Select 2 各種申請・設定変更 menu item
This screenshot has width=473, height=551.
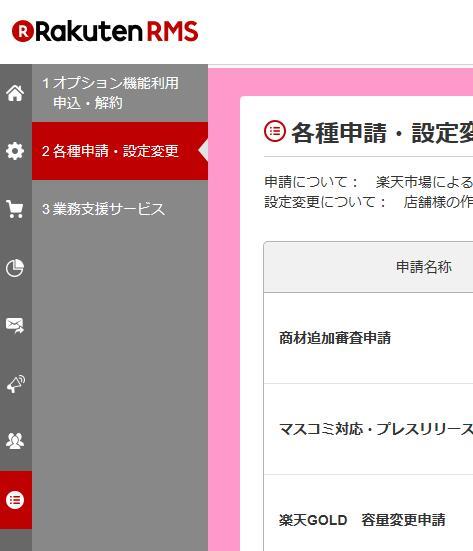click(120, 151)
